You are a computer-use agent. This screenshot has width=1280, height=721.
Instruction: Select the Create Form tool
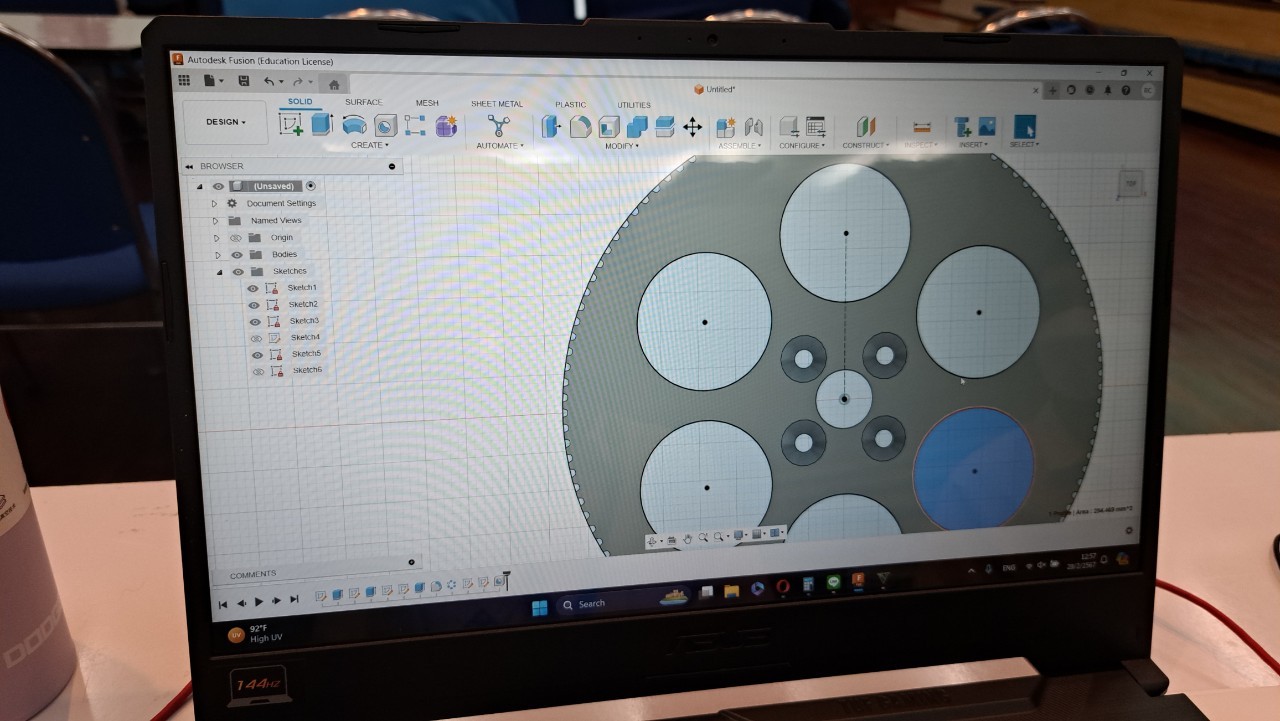446,126
